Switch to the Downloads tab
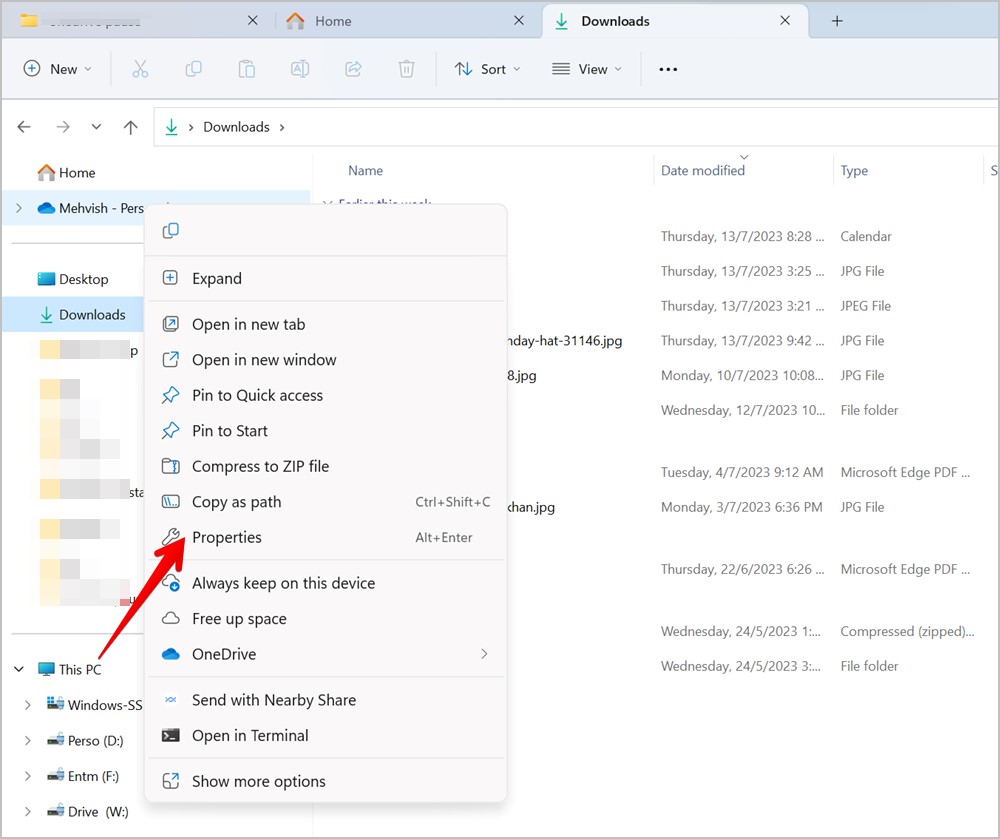Screen dimensions: 1000x839 point(675,21)
